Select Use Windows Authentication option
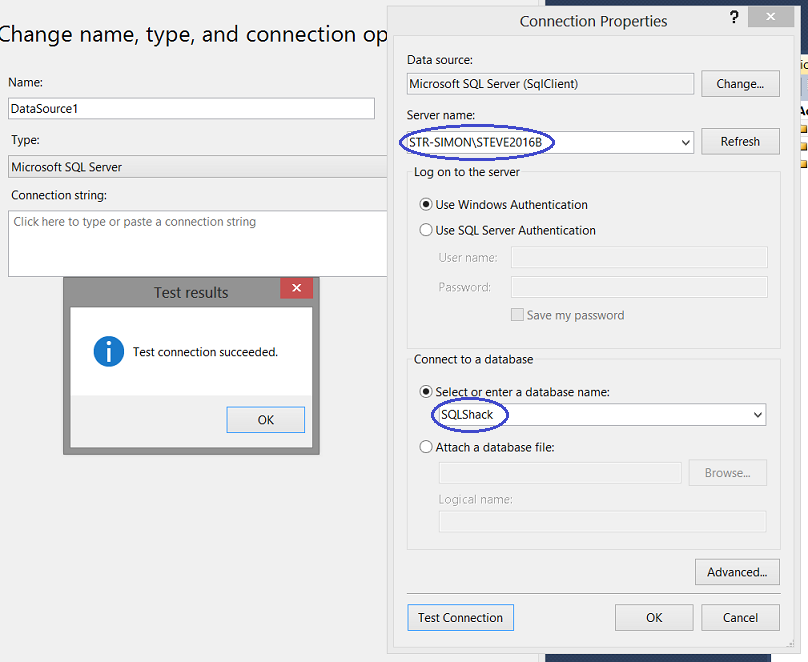Image resolution: width=808 pixels, height=662 pixels. (x=427, y=205)
